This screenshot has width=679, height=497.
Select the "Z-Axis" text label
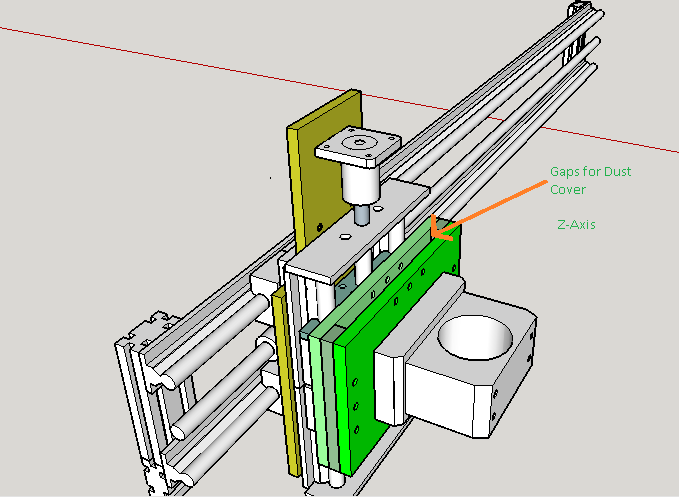(x=576, y=225)
